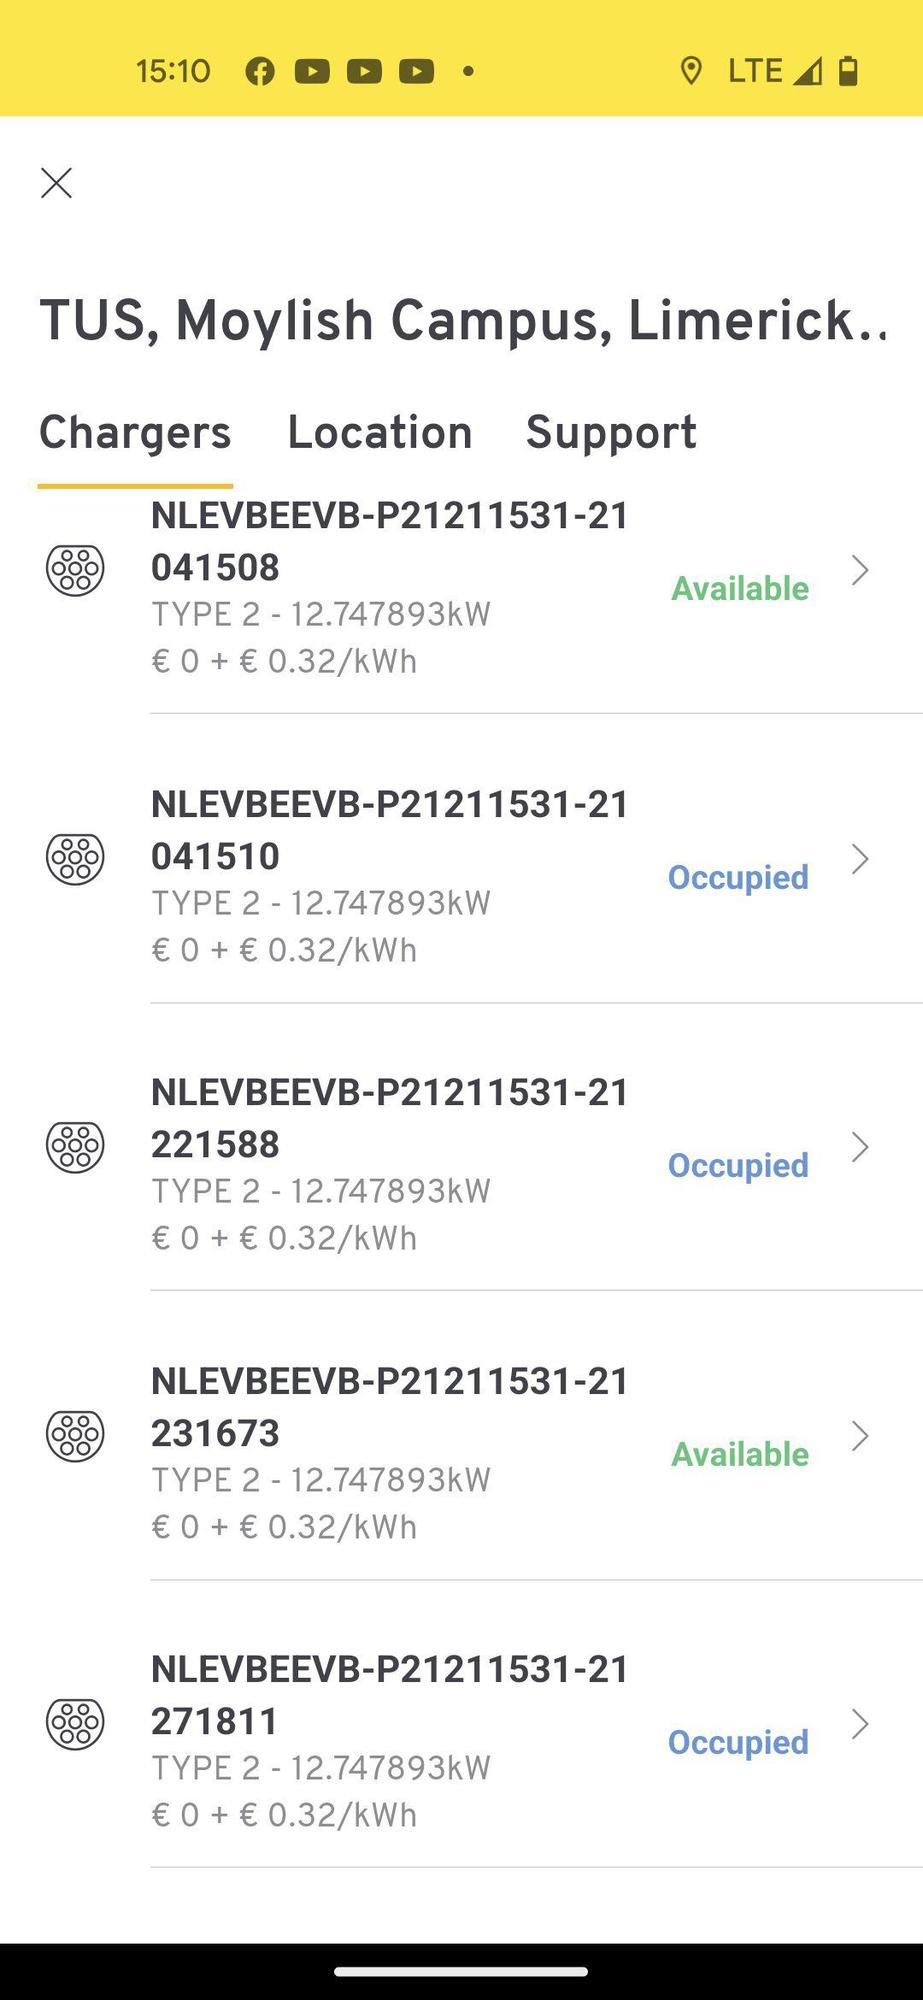
Task: Open chevron for charger 231673
Action: click(859, 1436)
